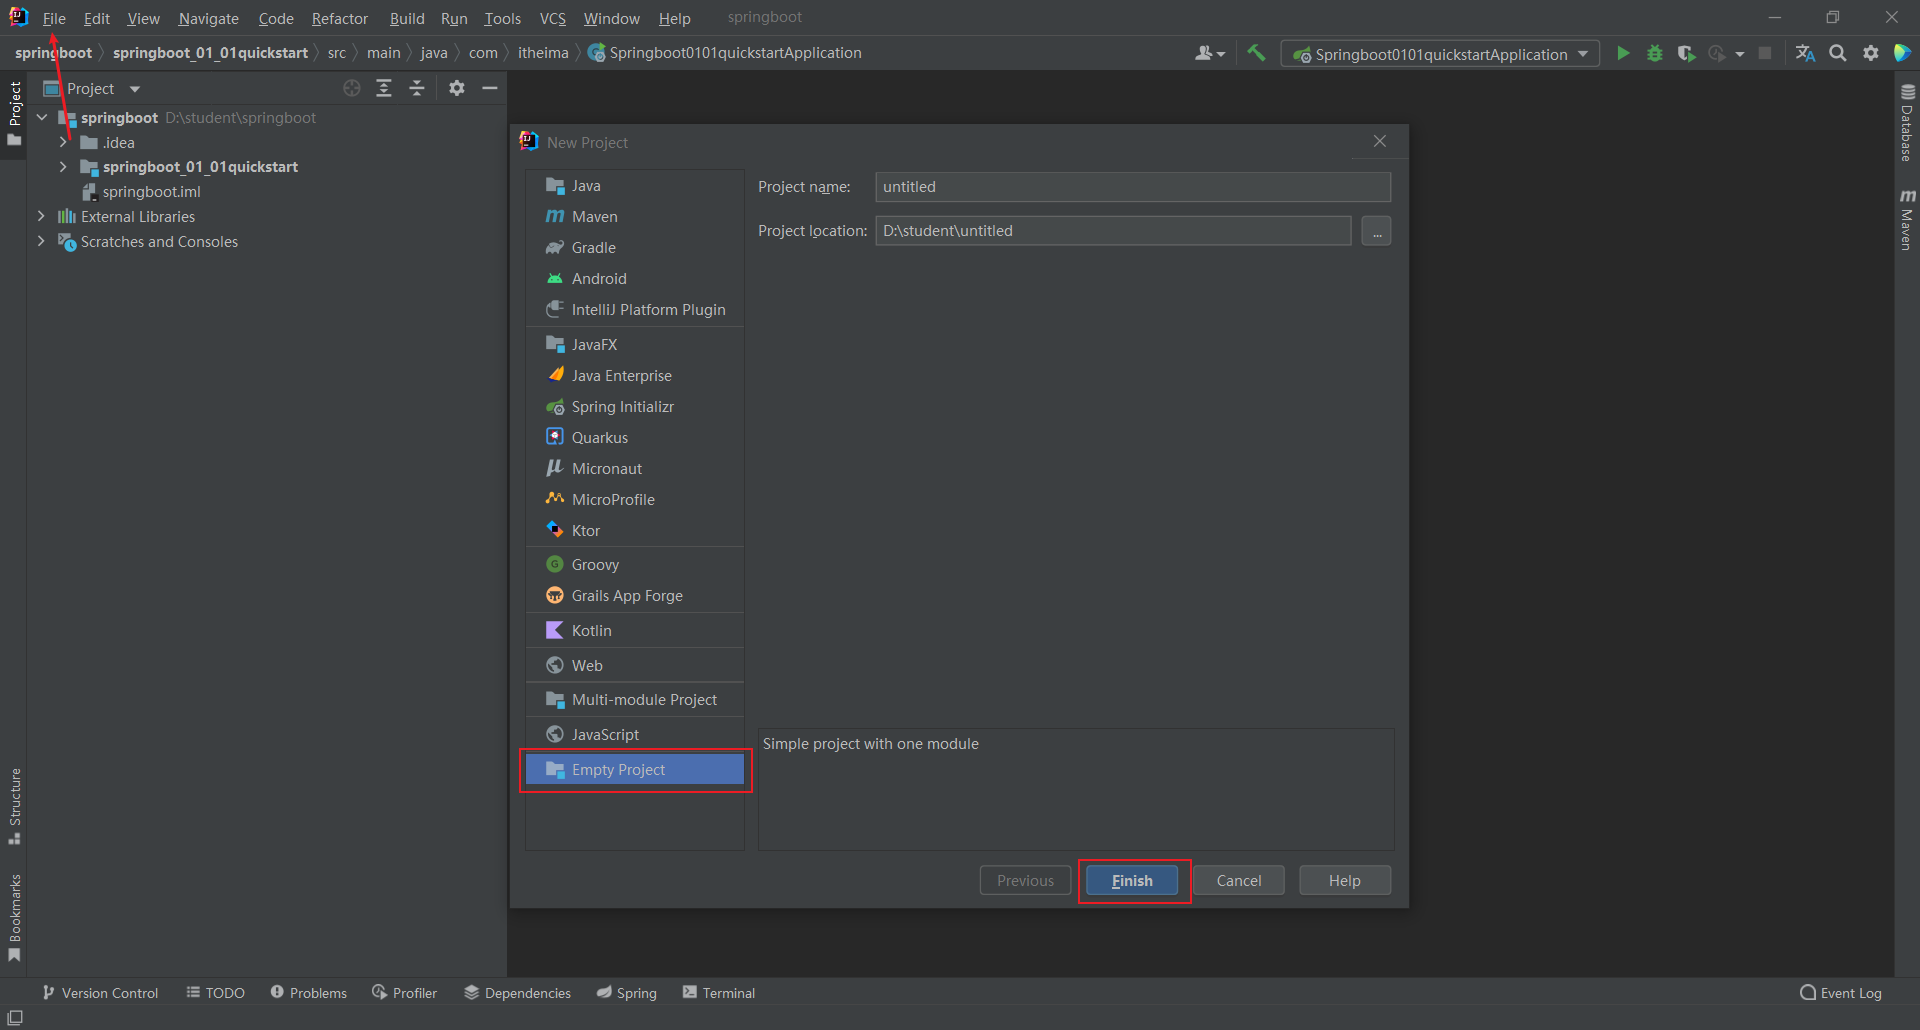This screenshot has width=1920, height=1030.
Task: Click the user account icon in toolbar
Action: pyautogui.click(x=1203, y=53)
